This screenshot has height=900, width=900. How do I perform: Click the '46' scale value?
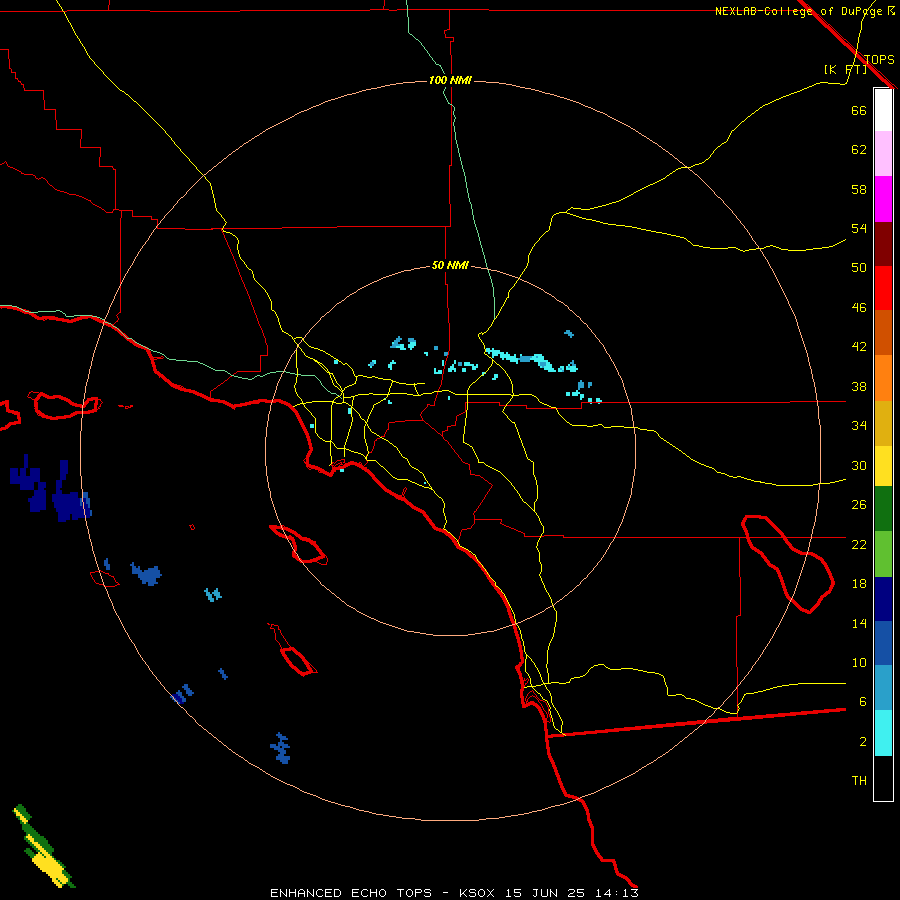859,308
